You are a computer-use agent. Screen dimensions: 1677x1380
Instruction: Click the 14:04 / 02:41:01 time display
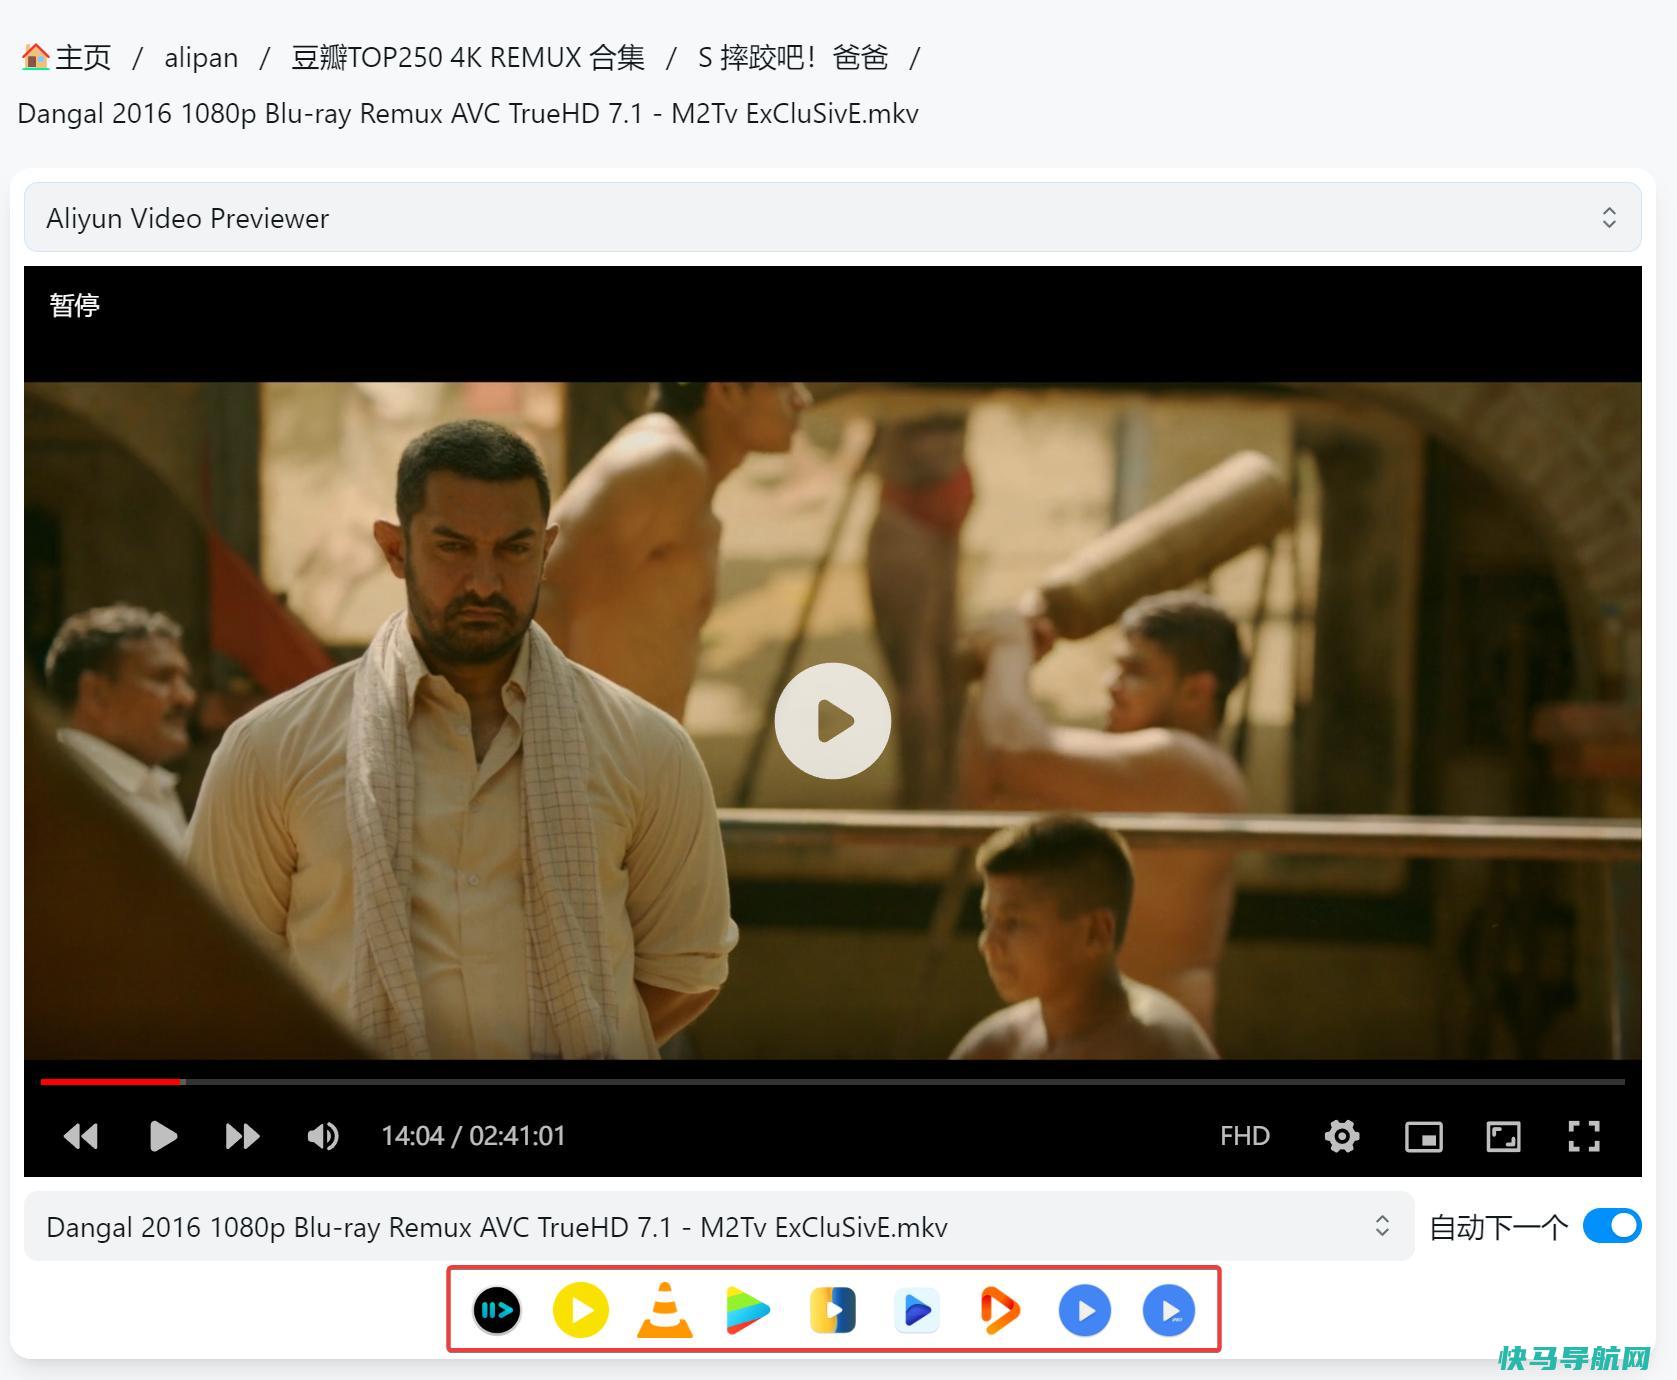(473, 1136)
